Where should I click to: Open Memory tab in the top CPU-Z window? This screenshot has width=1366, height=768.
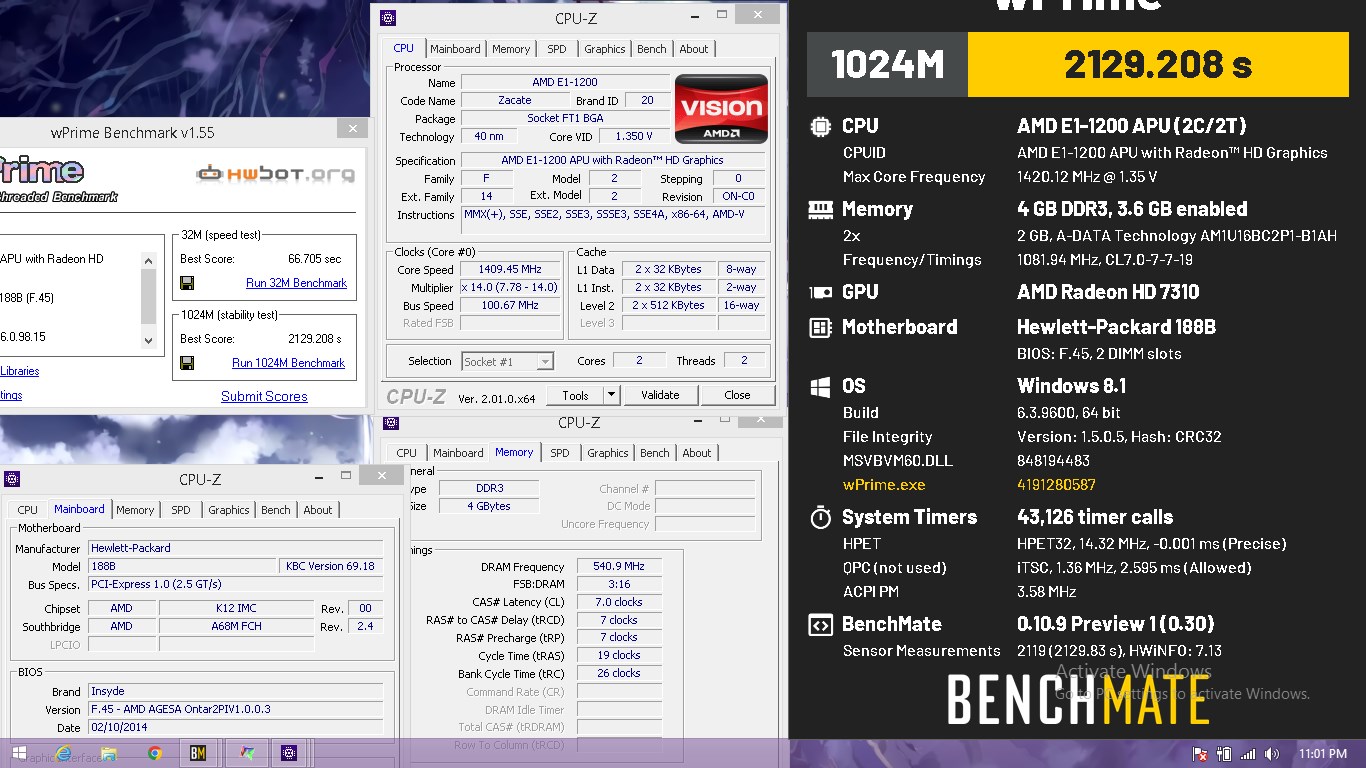pos(511,49)
